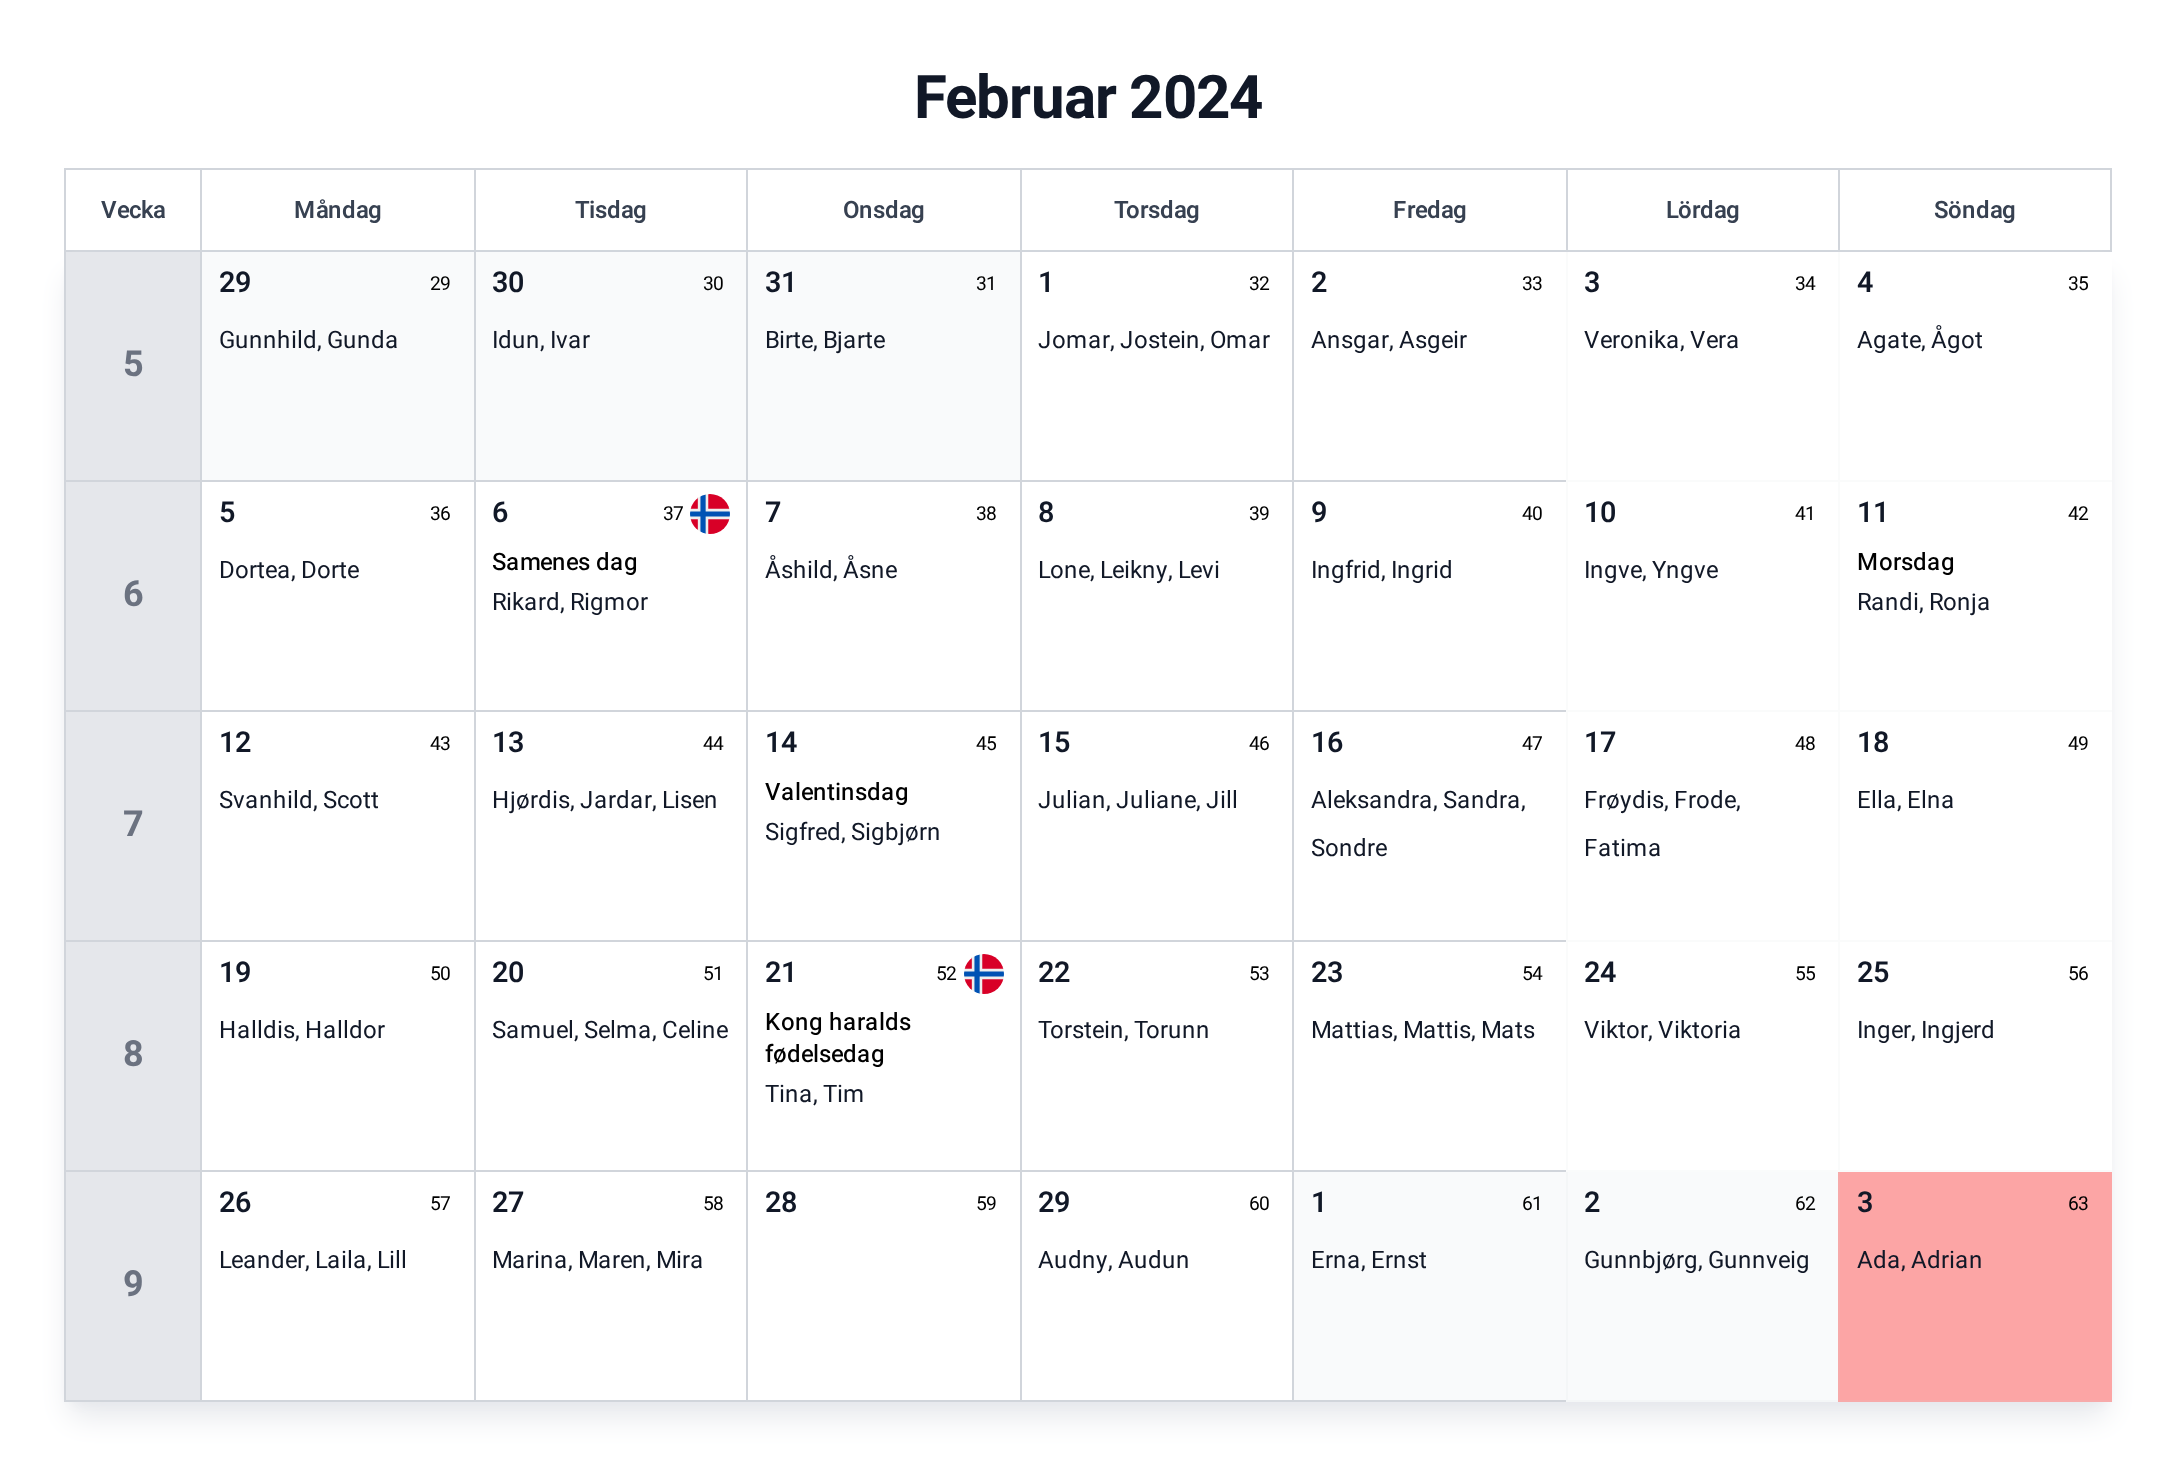Screen dimensions: 2176x1466
Task: Select February 29 with Audny, Audun
Action: pos(1156,1286)
